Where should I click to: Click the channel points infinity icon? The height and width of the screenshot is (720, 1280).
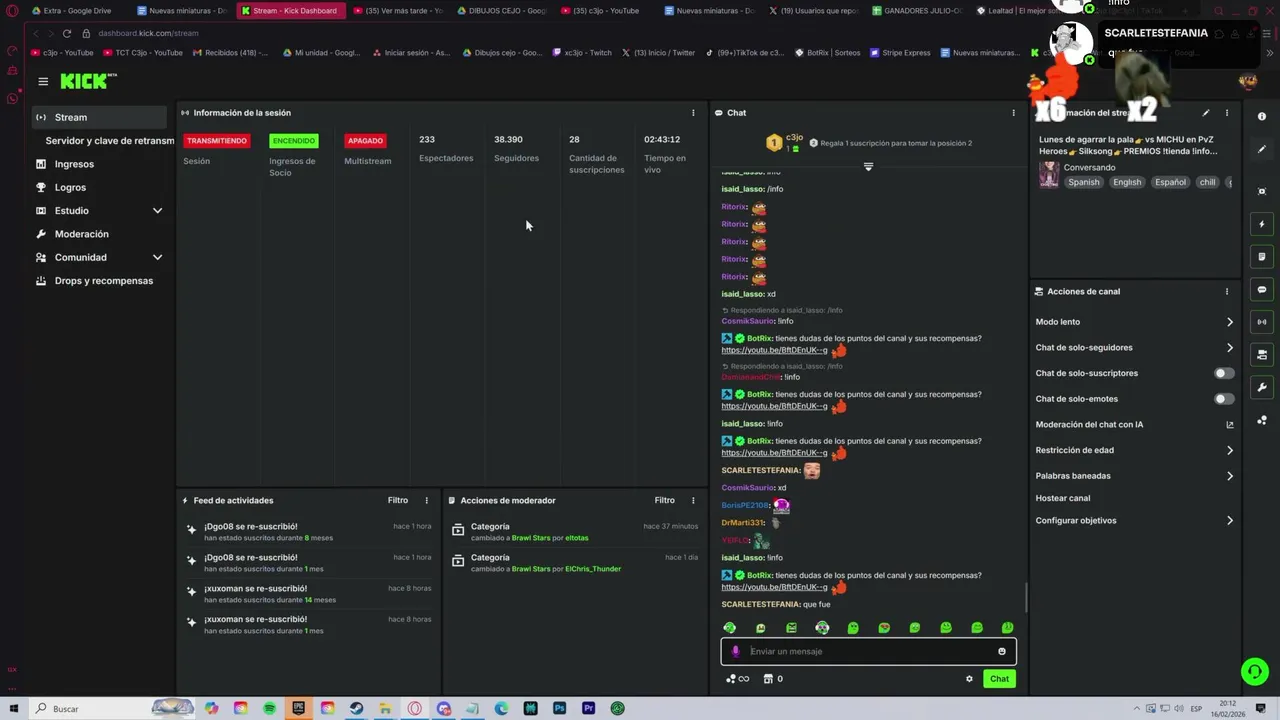tap(738, 679)
